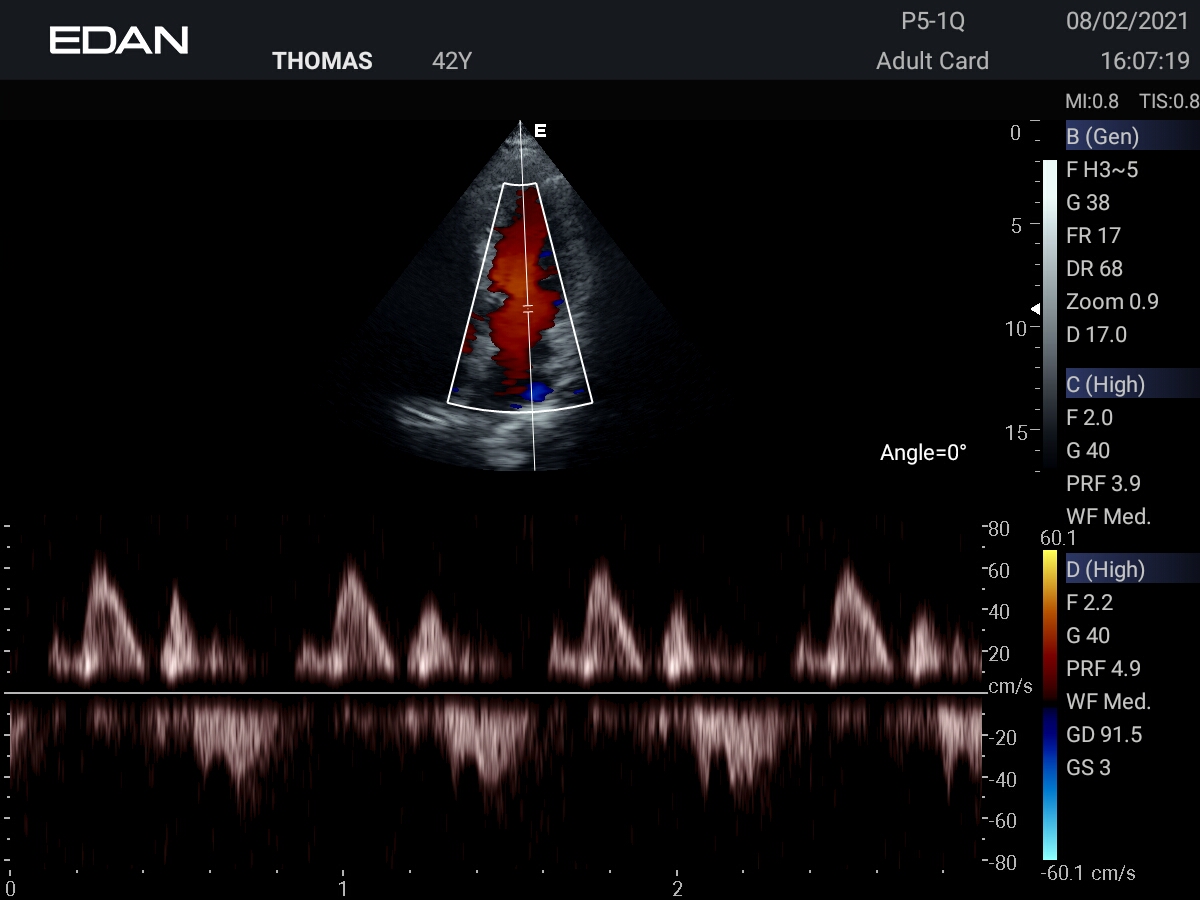Click the E probe orientation marker
Viewport: 1200px width, 900px height.
coord(540,131)
